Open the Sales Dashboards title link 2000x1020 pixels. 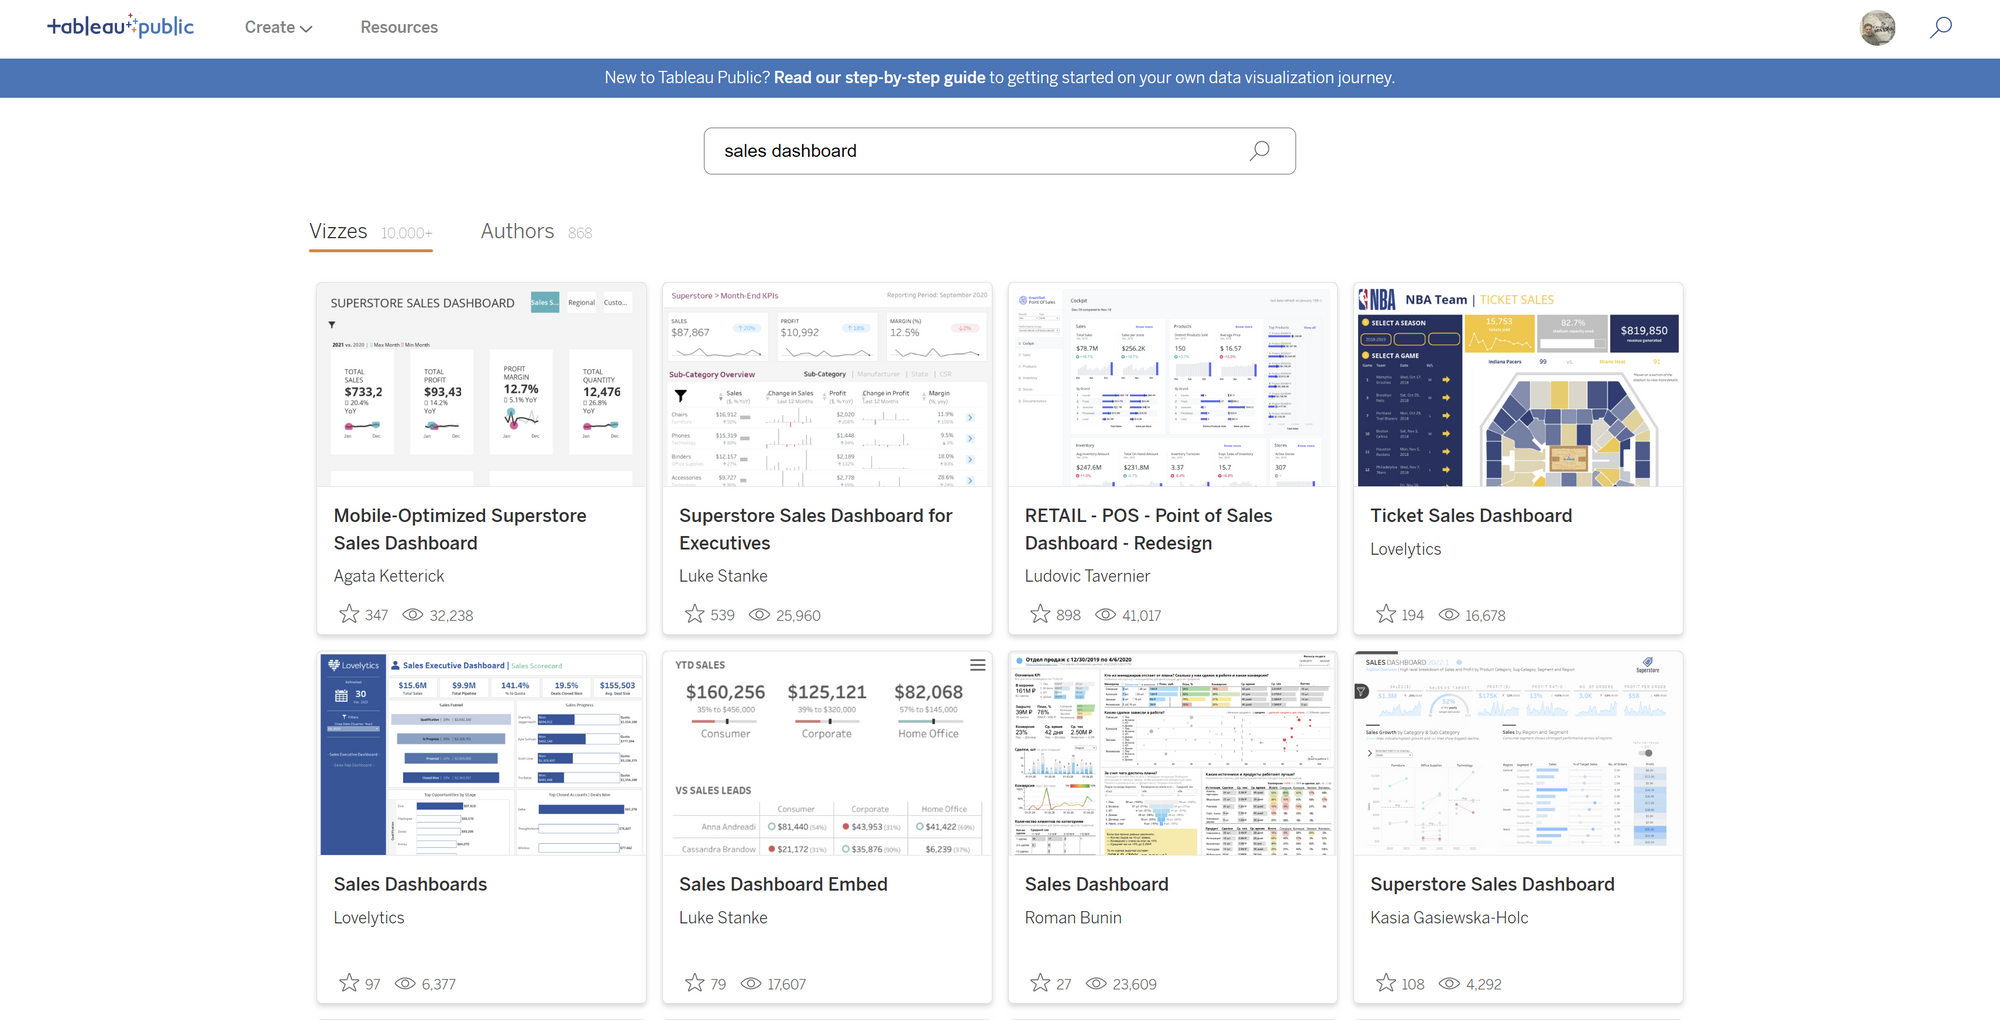410,885
